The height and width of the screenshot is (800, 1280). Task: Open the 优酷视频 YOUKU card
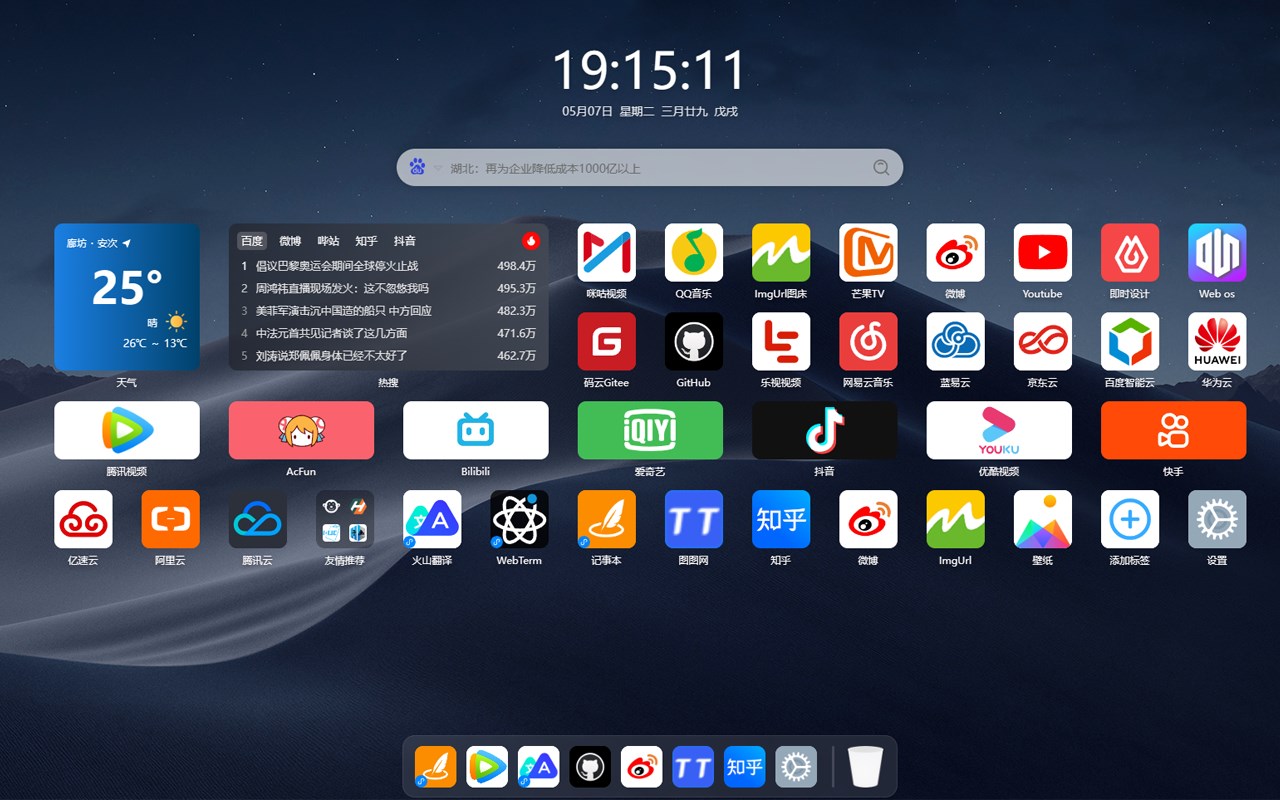tap(999, 430)
